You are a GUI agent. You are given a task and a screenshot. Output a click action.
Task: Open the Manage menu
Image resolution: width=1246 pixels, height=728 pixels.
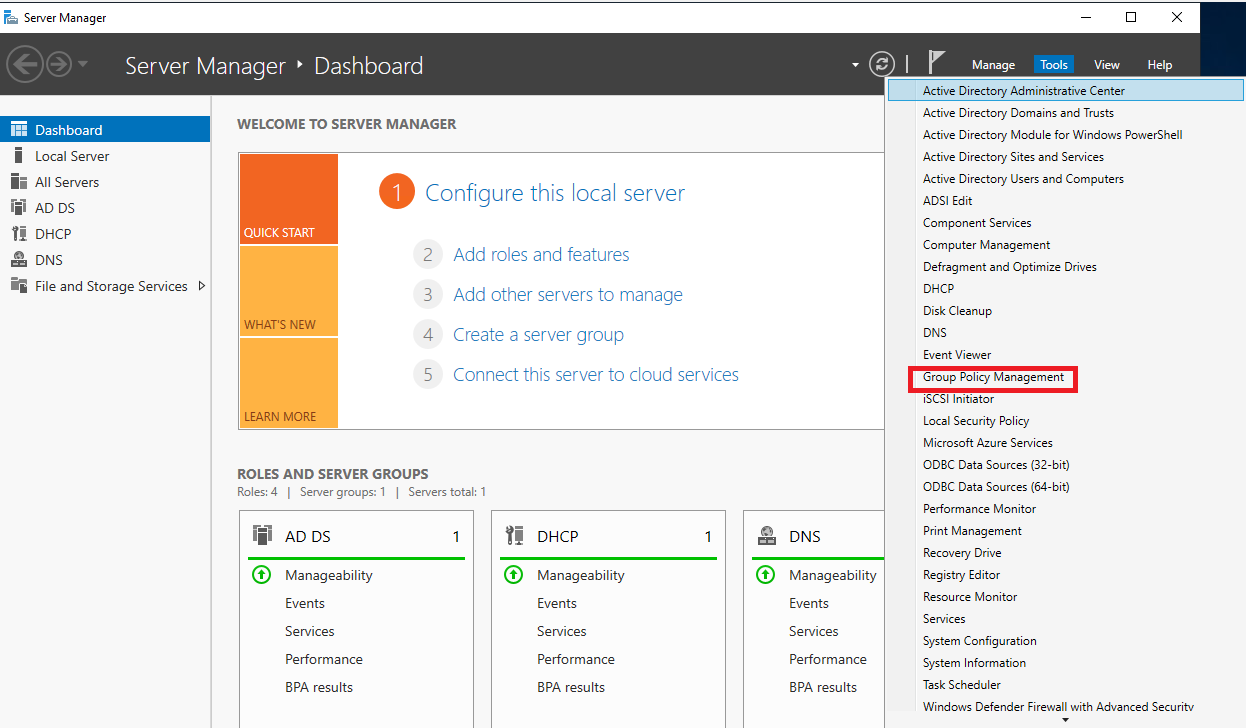993,65
